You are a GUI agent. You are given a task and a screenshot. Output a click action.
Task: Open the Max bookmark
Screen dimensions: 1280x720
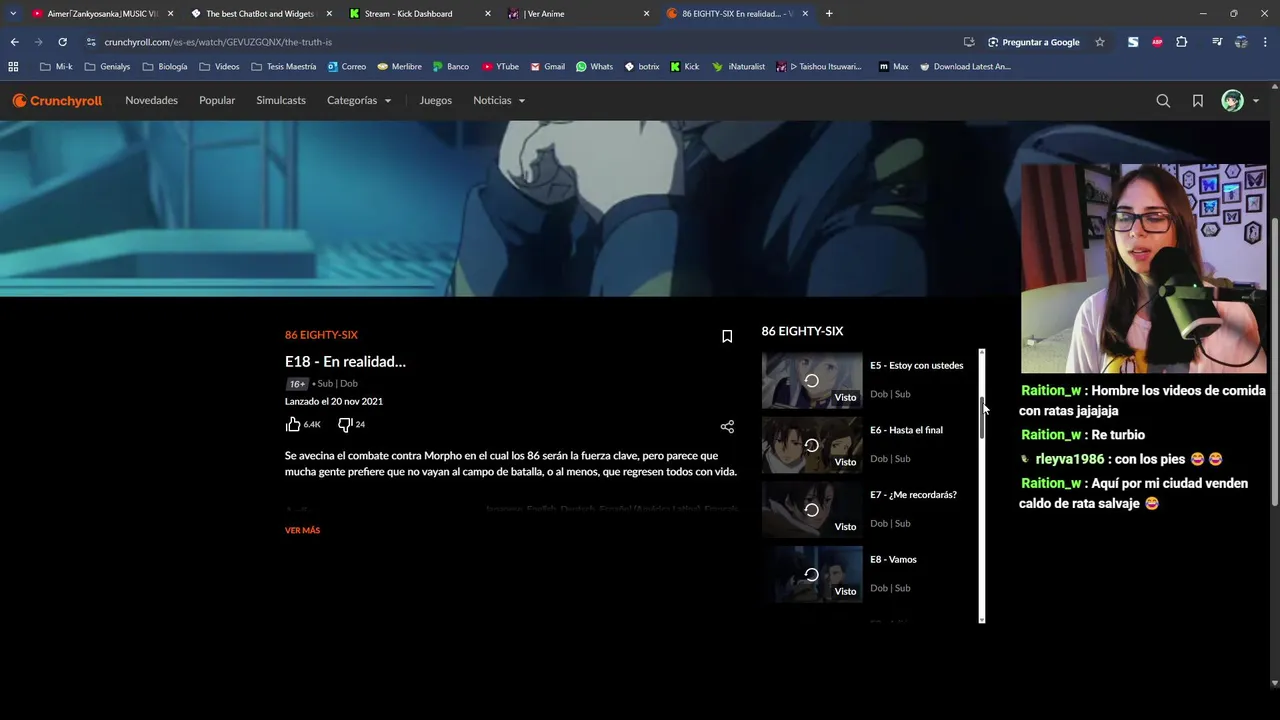pyautogui.click(x=894, y=67)
